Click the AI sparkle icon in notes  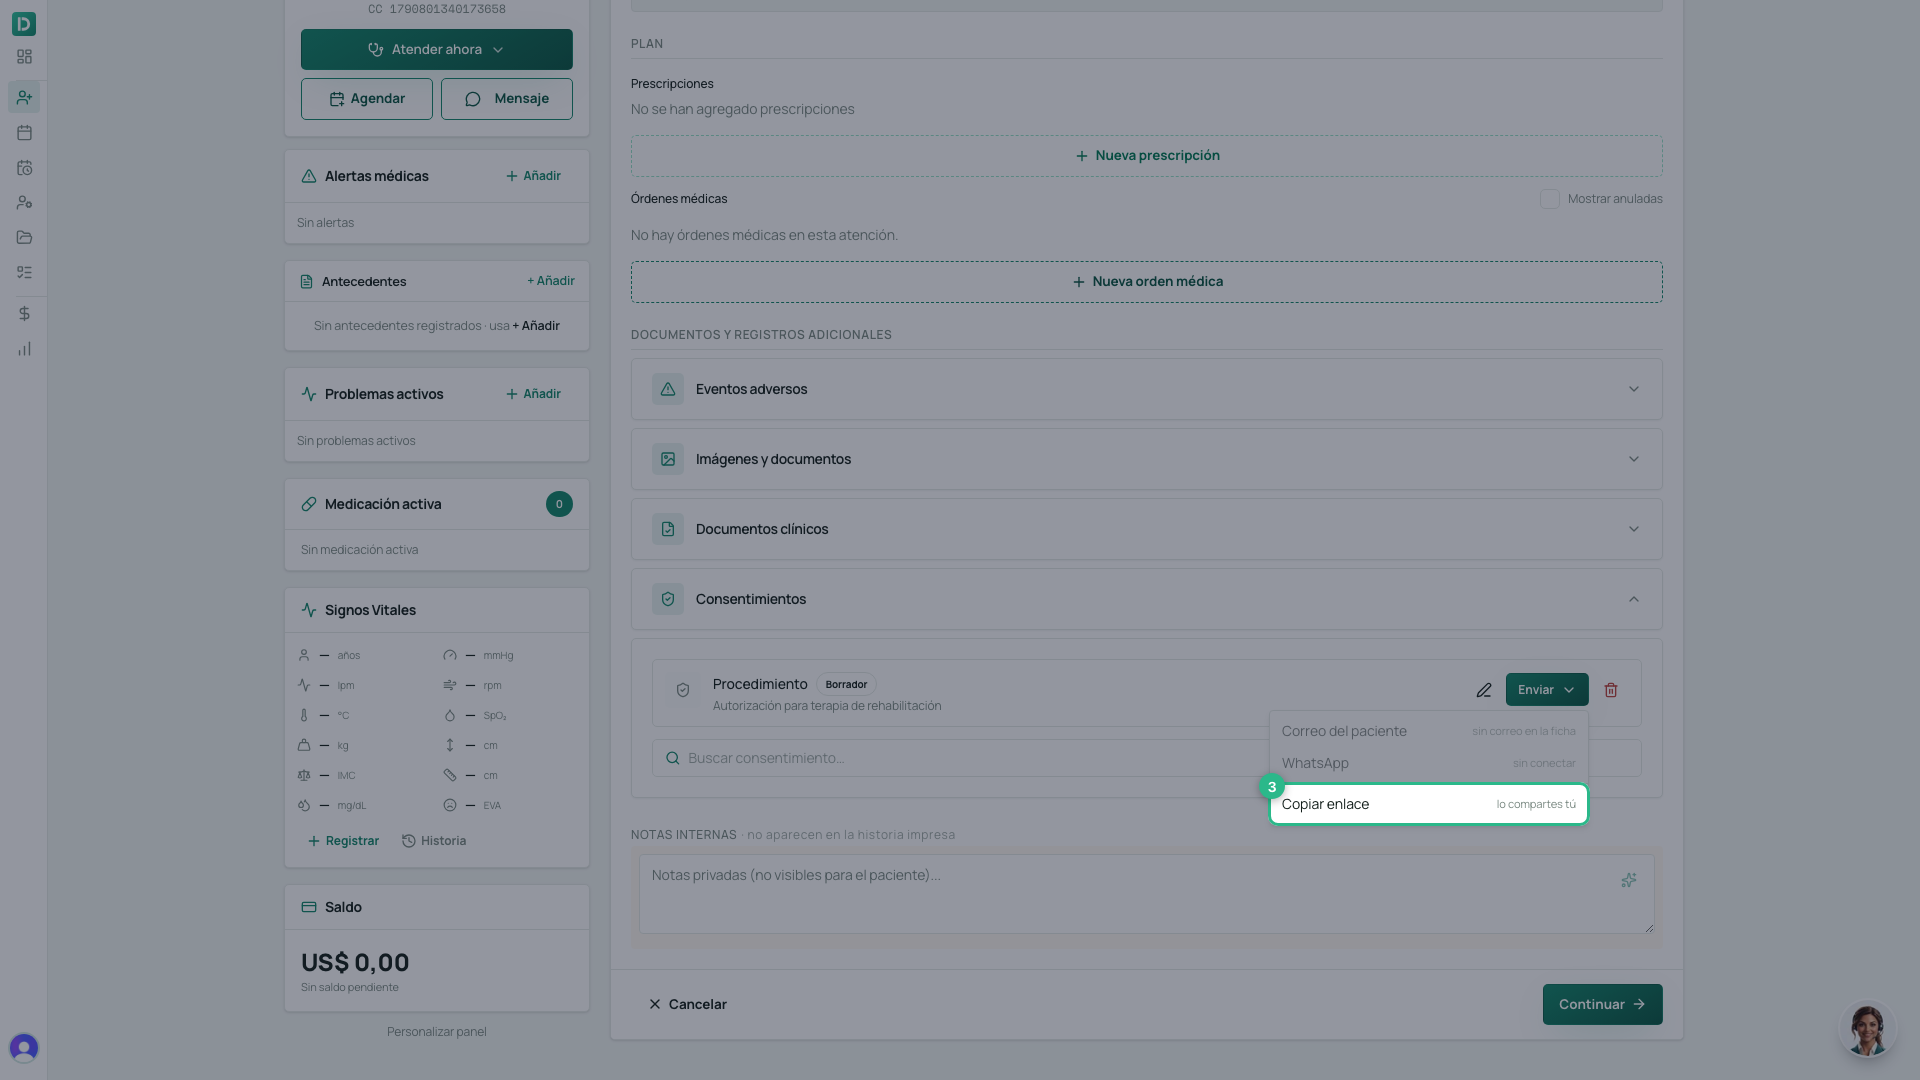1629,880
